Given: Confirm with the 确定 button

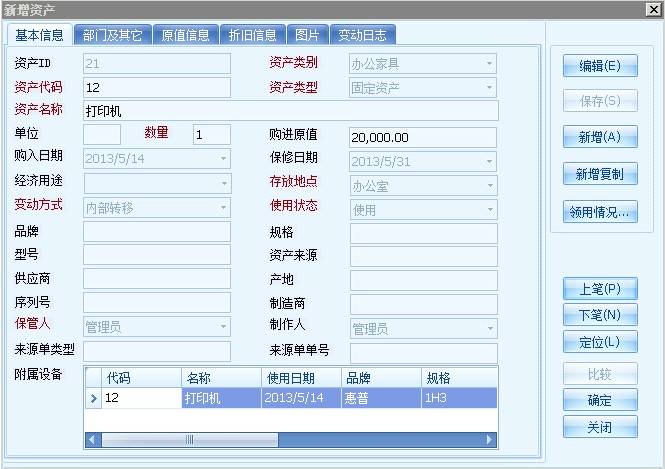Looking at the screenshot, I should coord(600,400).
